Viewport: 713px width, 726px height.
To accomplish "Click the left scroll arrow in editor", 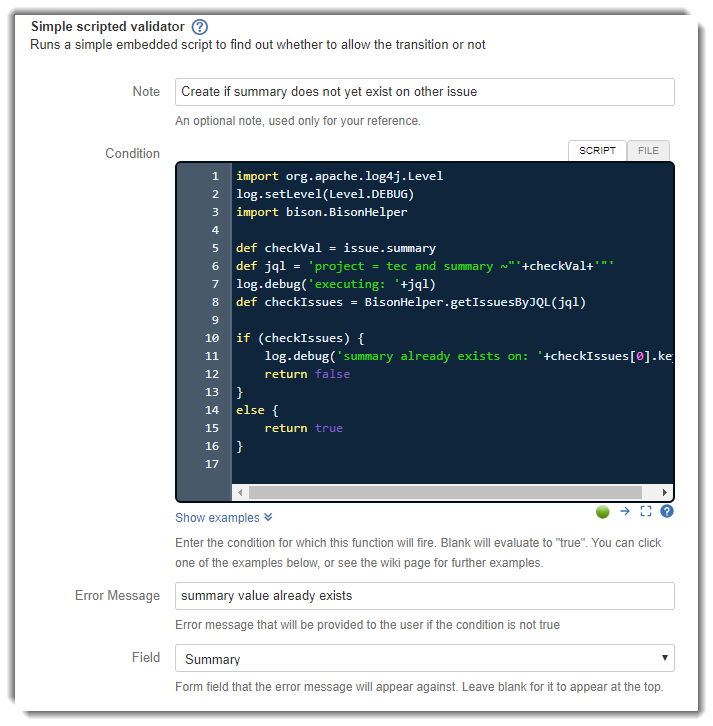I will tap(240, 492).
